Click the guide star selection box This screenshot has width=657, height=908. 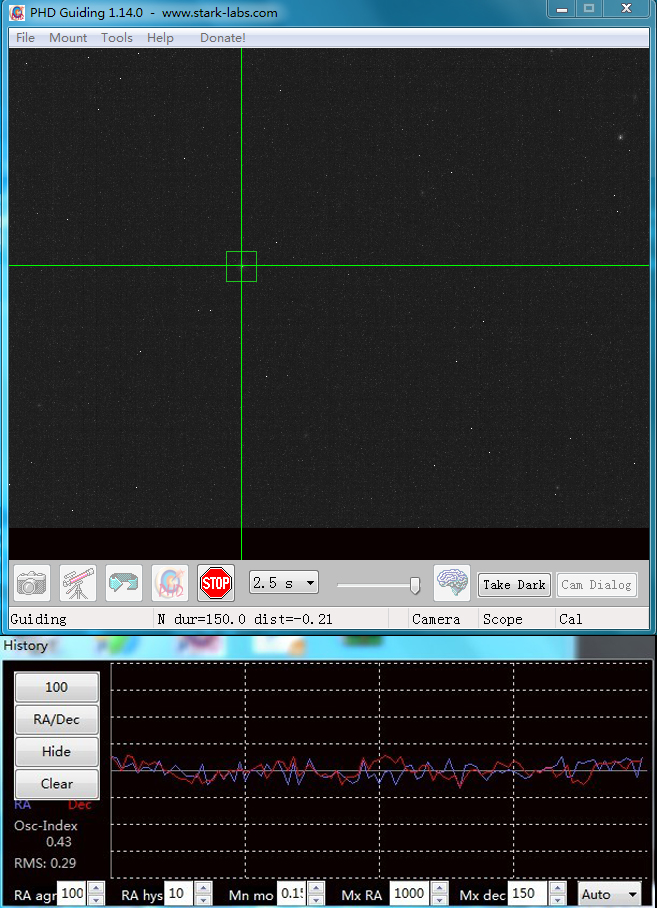pos(241,266)
